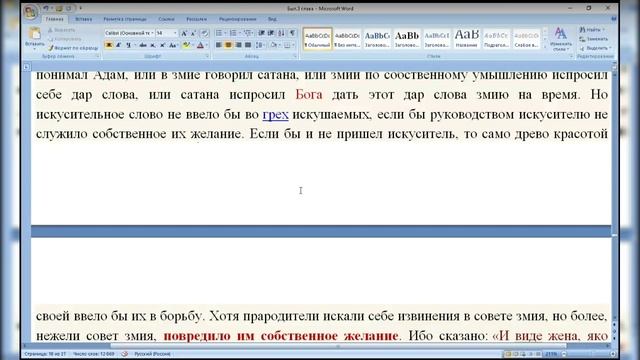
Task: Toggle Align Left paragraph button
Action: [x=219, y=45]
